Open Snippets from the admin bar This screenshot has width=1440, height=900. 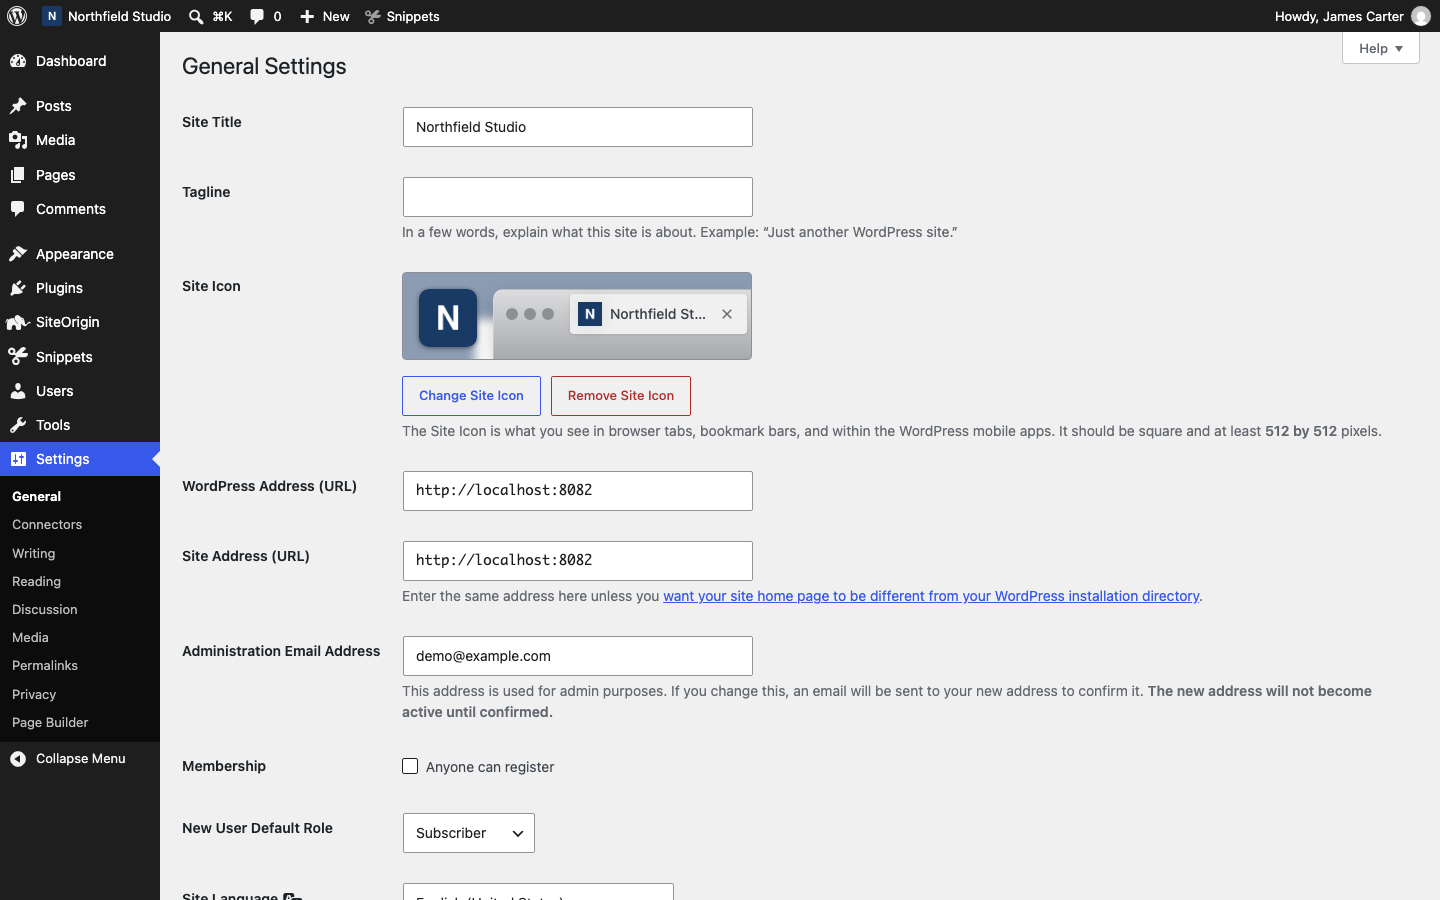pos(402,16)
